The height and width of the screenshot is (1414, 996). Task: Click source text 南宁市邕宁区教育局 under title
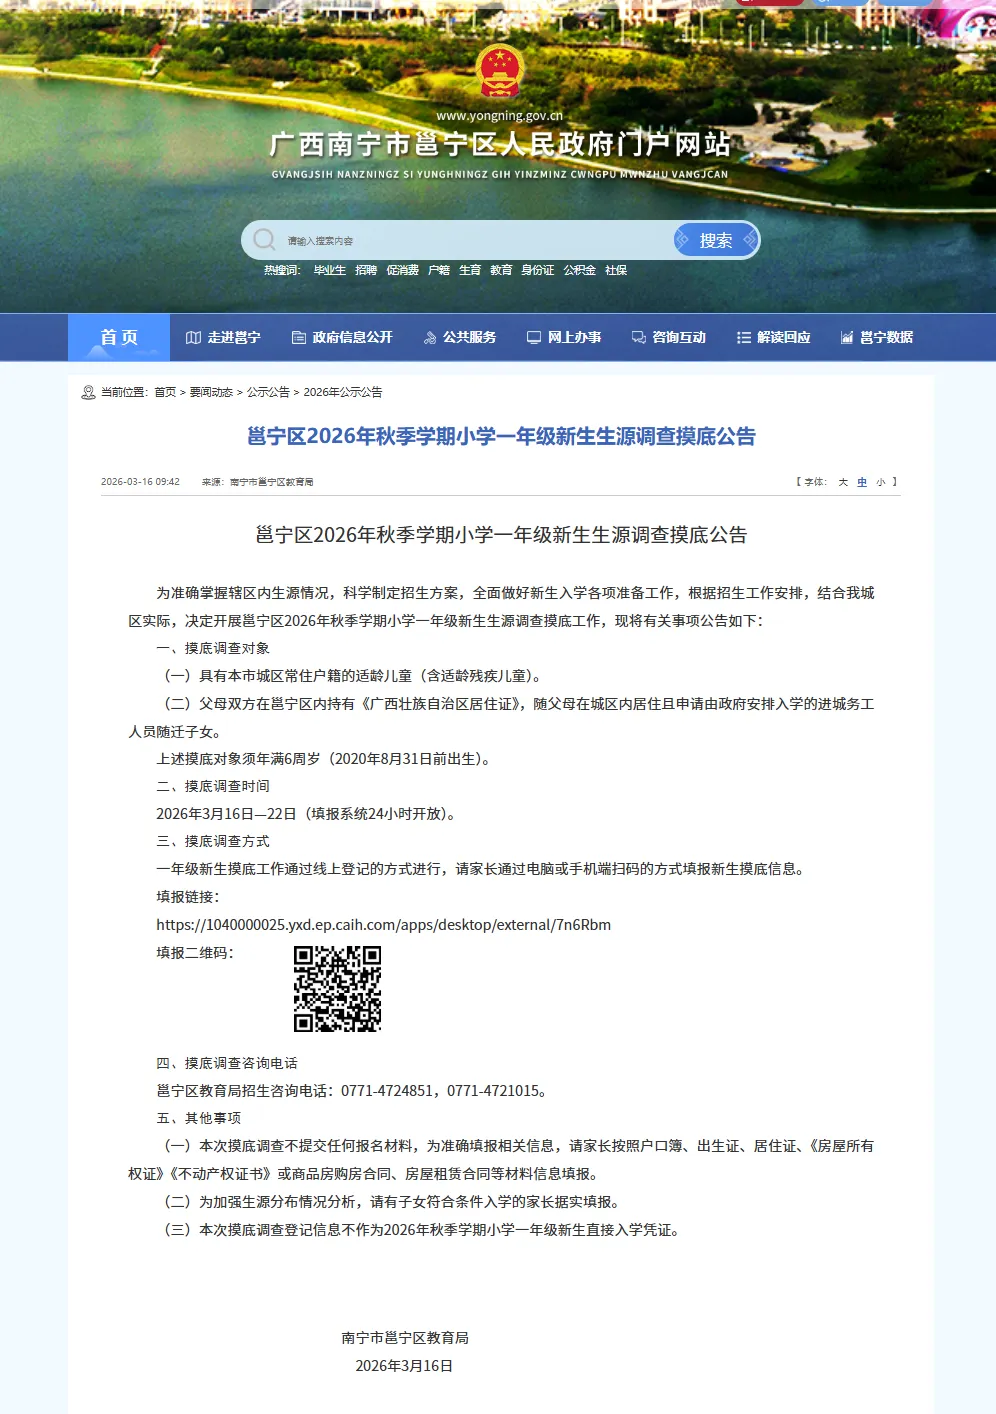pyautogui.click(x=272, y=482)
